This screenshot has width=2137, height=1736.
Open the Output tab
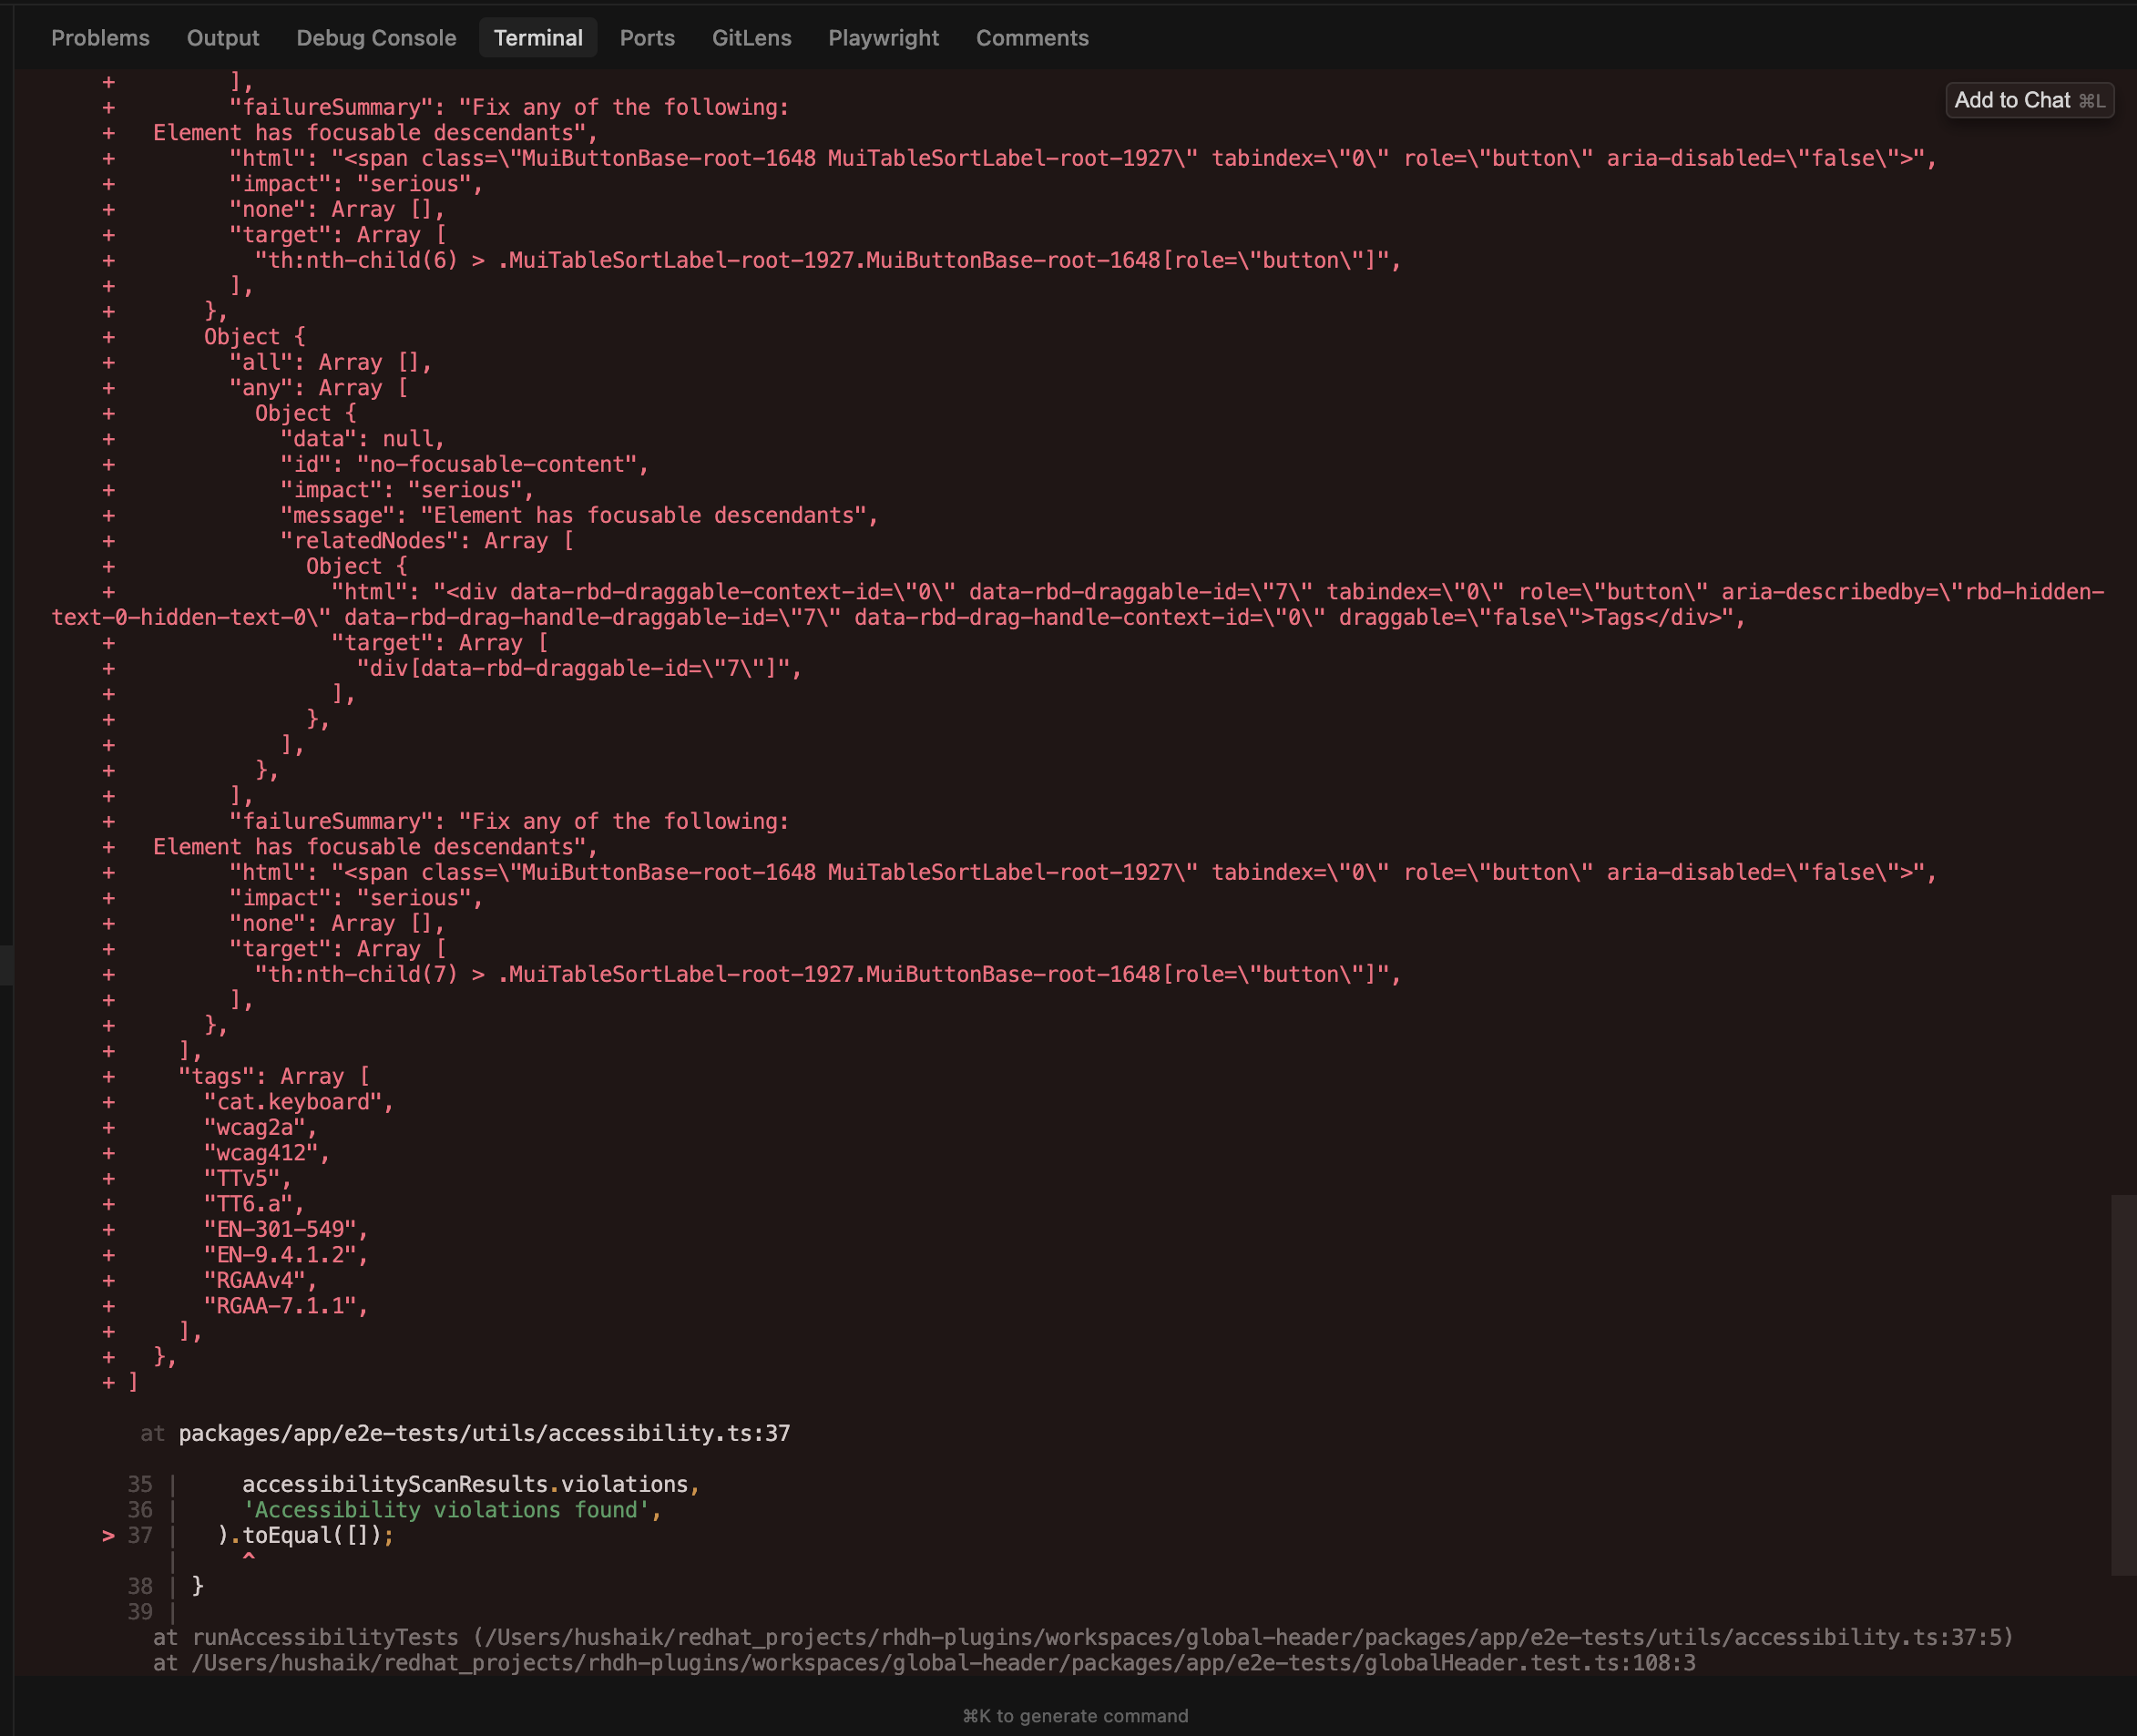[222, 38]
